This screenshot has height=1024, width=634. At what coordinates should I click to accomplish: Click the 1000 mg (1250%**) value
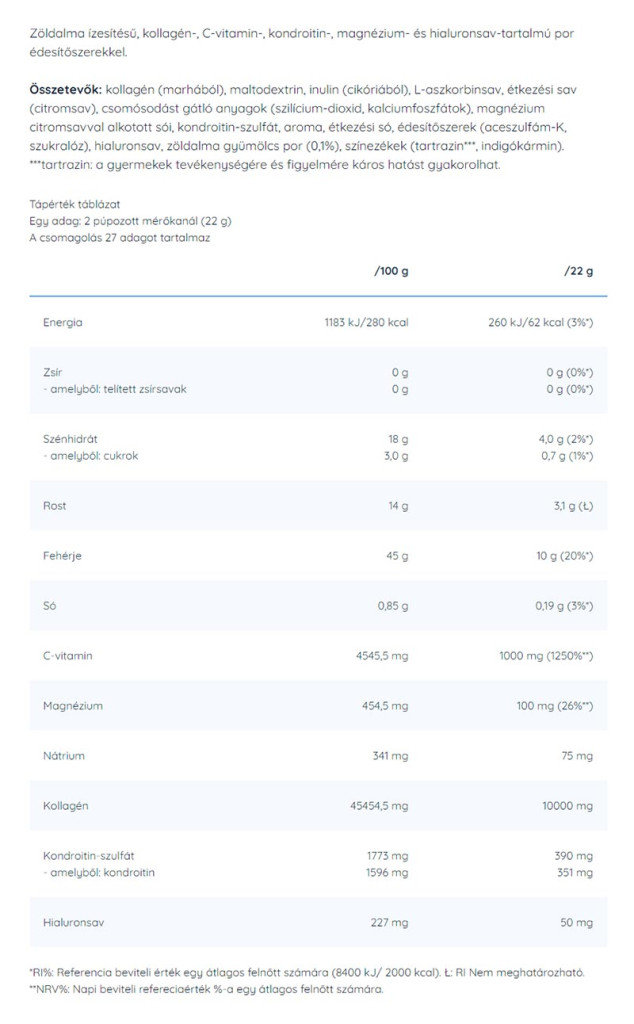547,656
